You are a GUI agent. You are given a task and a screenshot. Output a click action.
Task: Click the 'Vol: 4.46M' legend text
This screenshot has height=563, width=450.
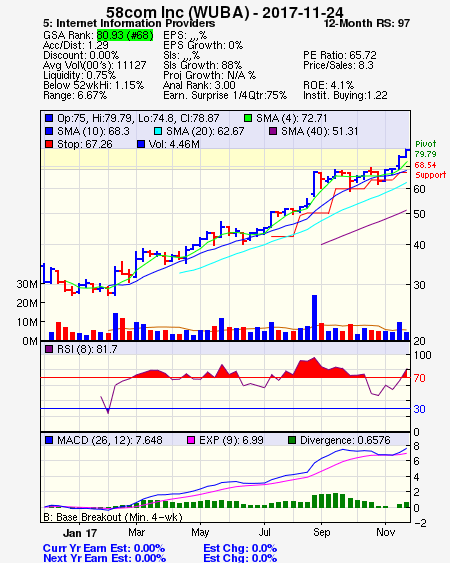tap(174, 144)
